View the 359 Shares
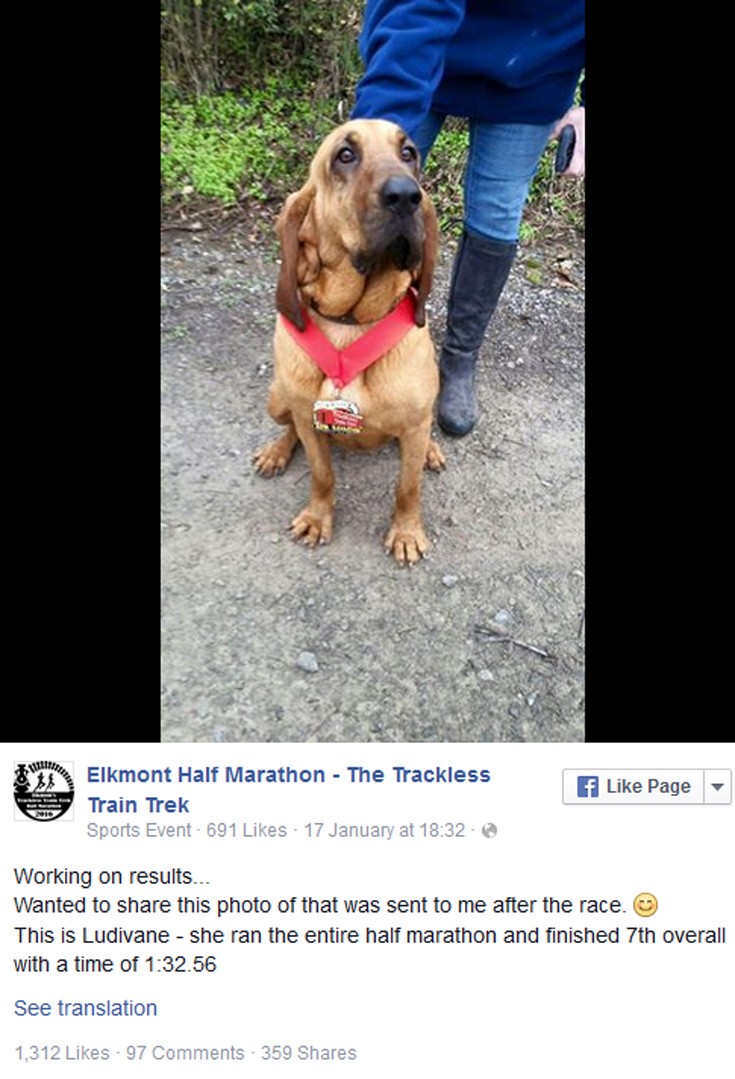Image resolution: width=735 pixels, height=1079 pixels. click(x=308, y=1053)
